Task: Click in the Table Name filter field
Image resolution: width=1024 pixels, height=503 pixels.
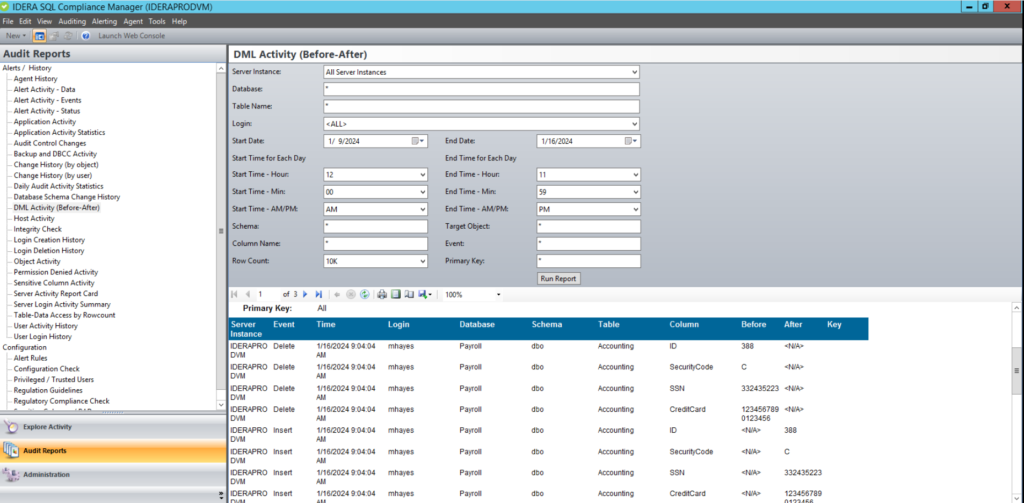Action: 481,106
